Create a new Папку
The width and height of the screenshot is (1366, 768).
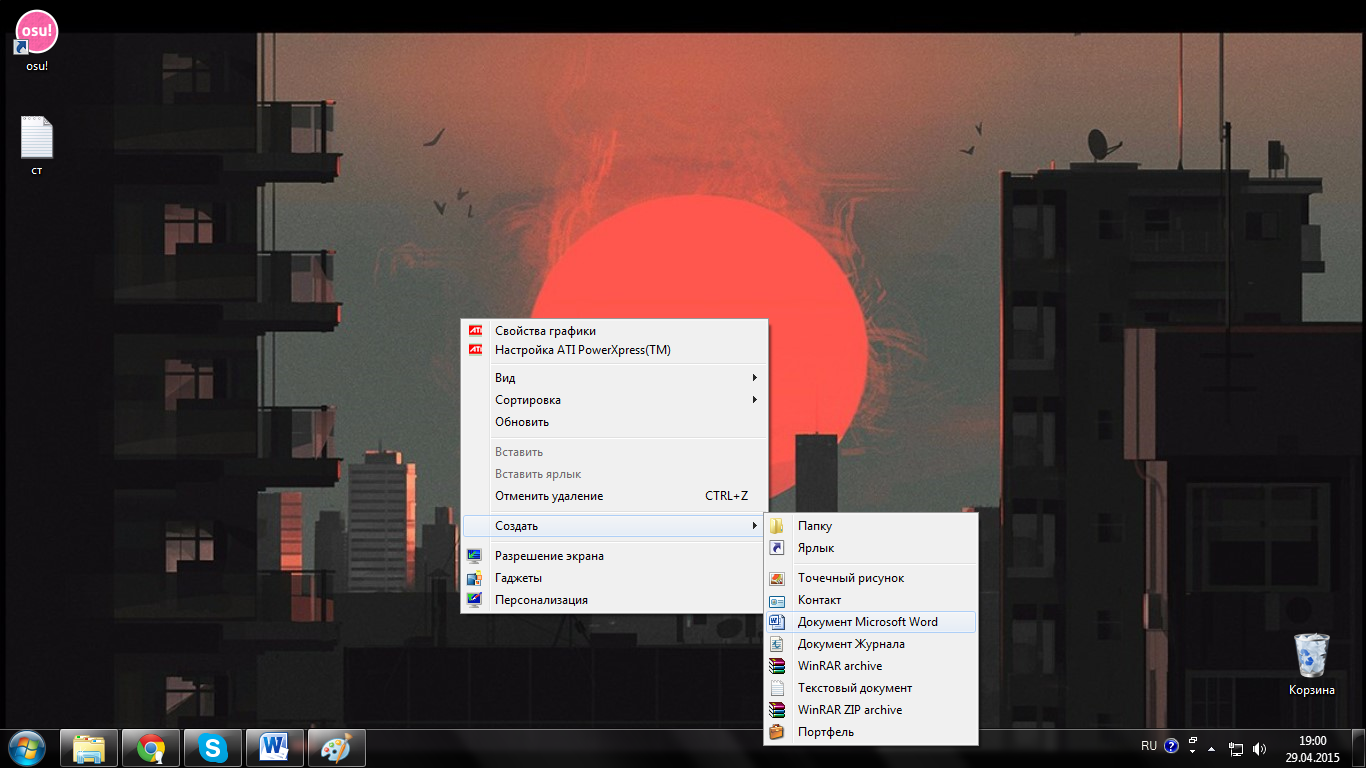(x=870, y=526)
